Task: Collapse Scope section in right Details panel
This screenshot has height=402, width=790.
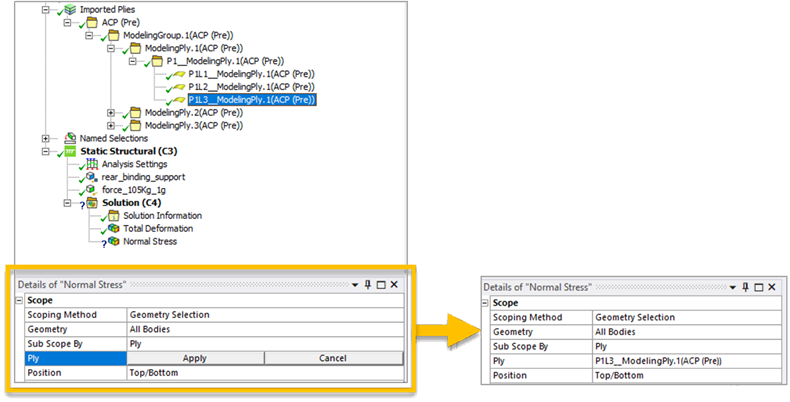Action: click(x=485, y=303)
